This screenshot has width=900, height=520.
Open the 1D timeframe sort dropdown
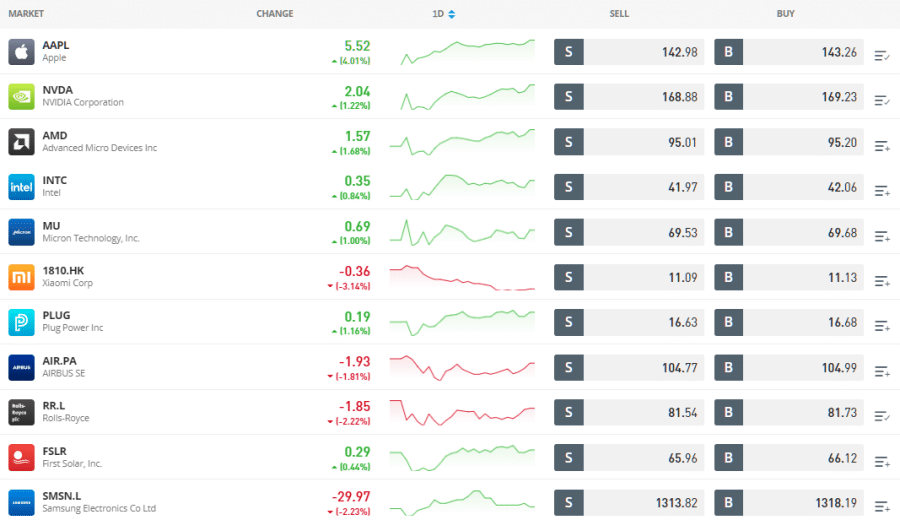[x=444, y=14]
